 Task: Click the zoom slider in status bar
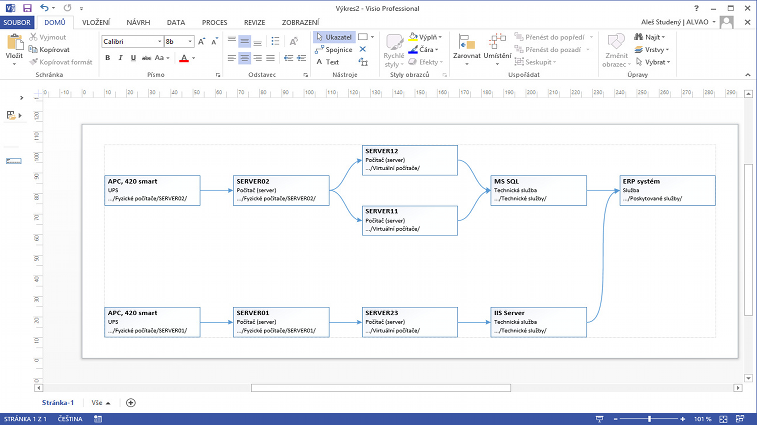(x=650, y=418)
